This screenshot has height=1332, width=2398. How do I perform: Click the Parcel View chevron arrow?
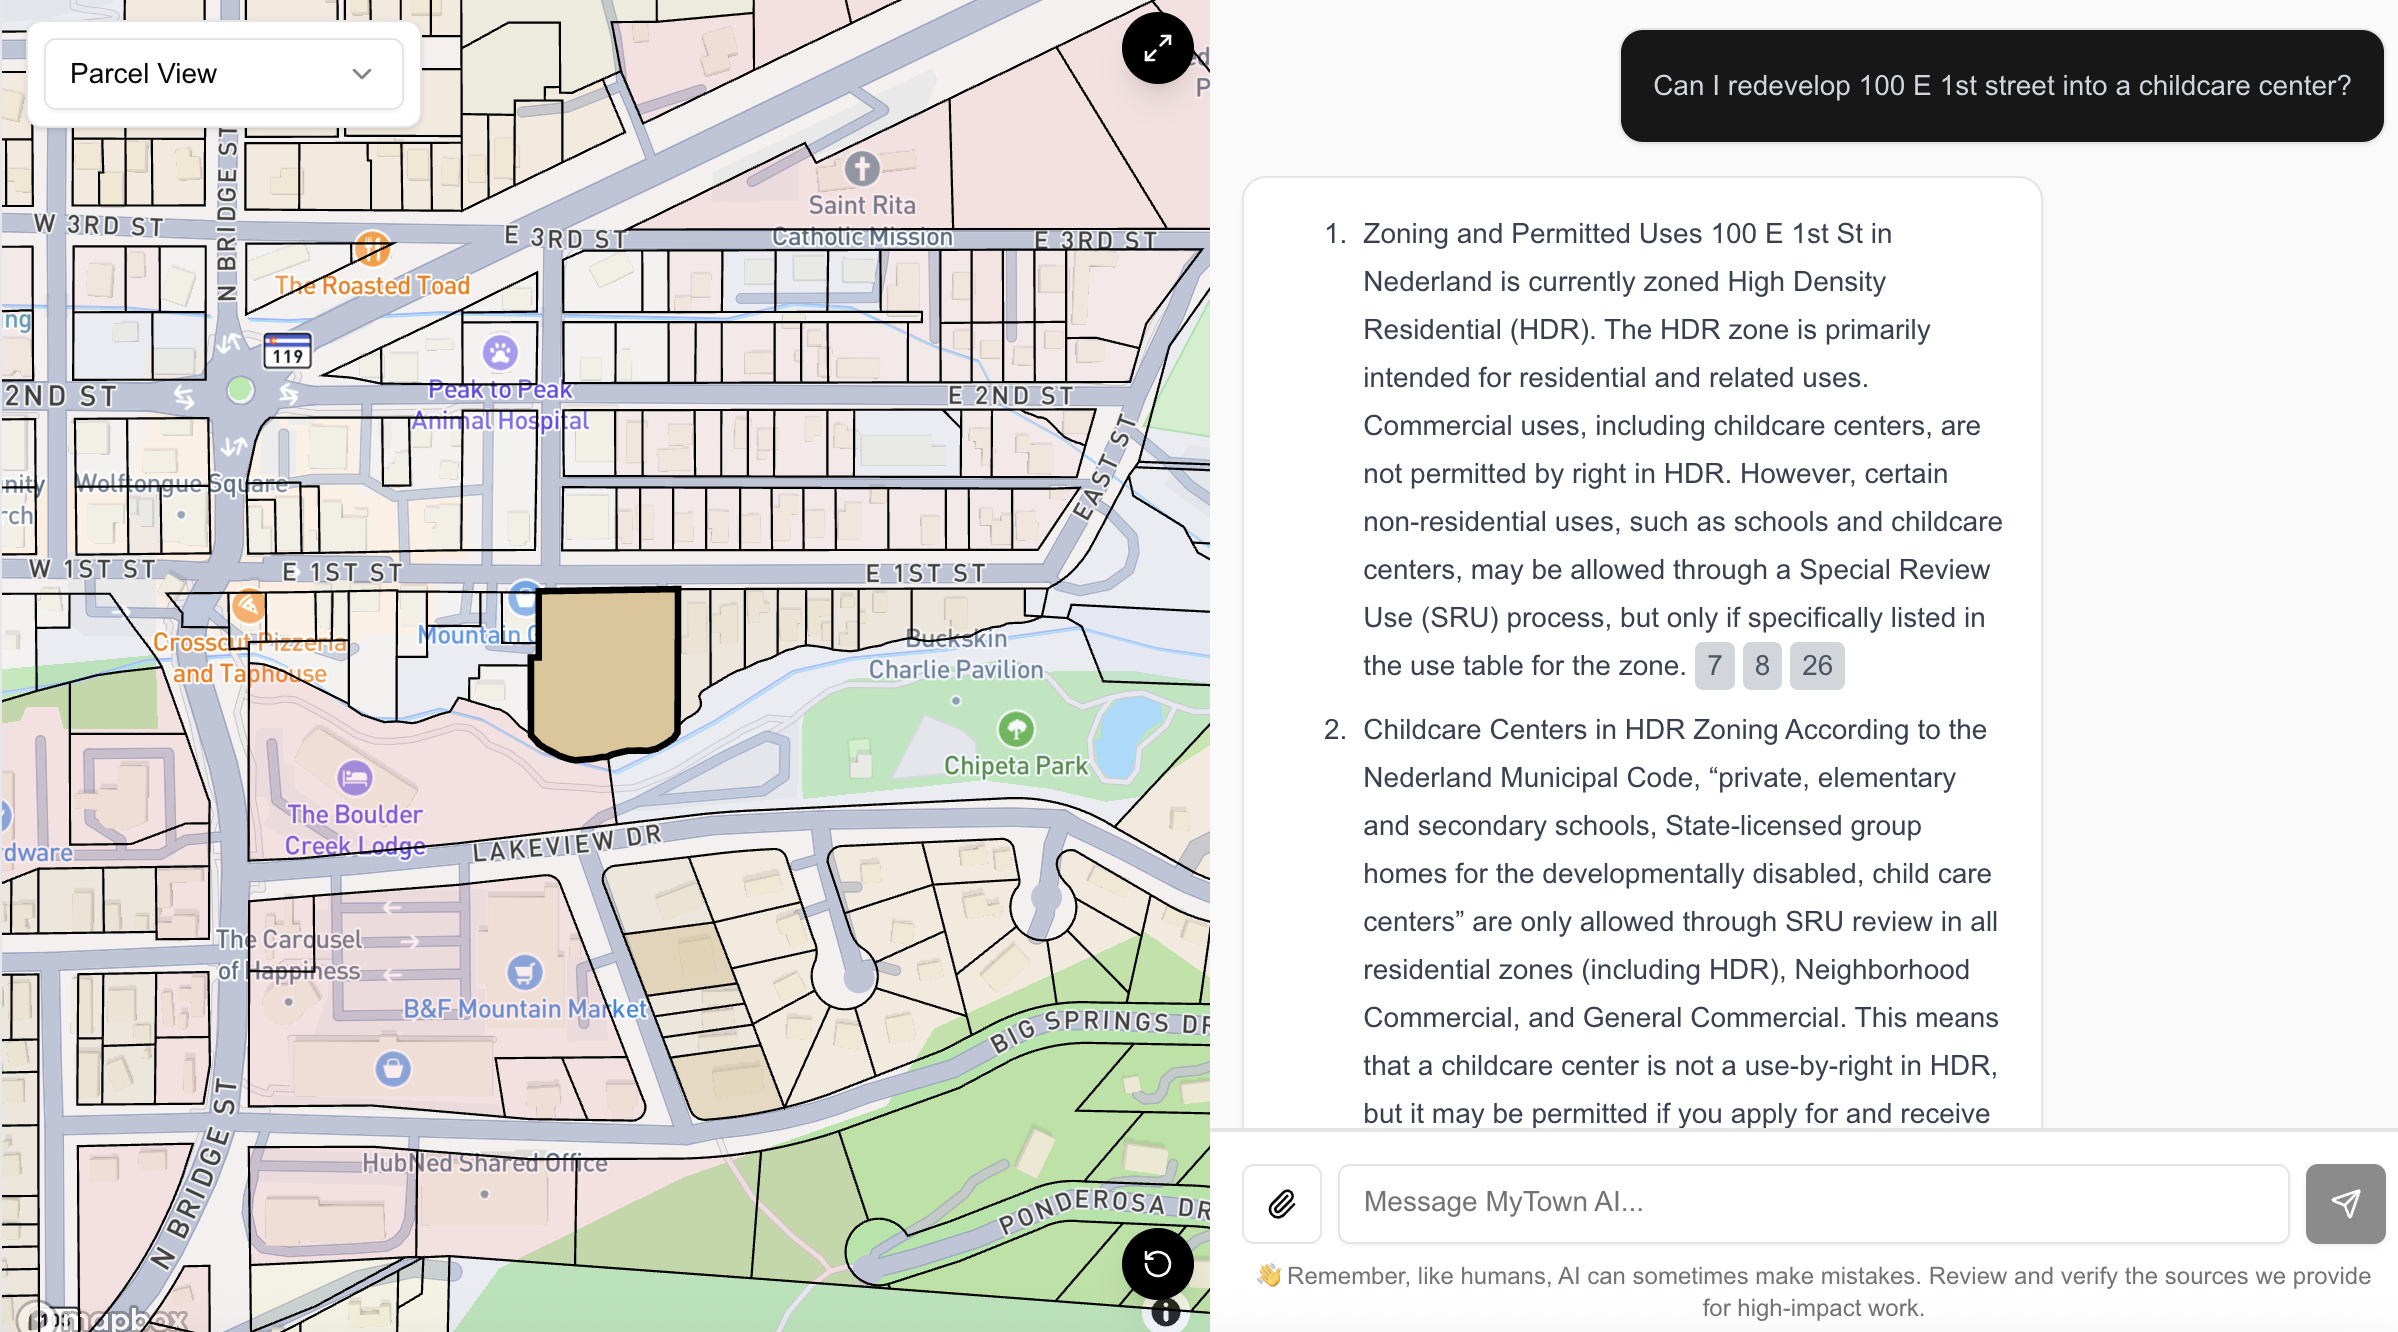click(x=362, y=73)
